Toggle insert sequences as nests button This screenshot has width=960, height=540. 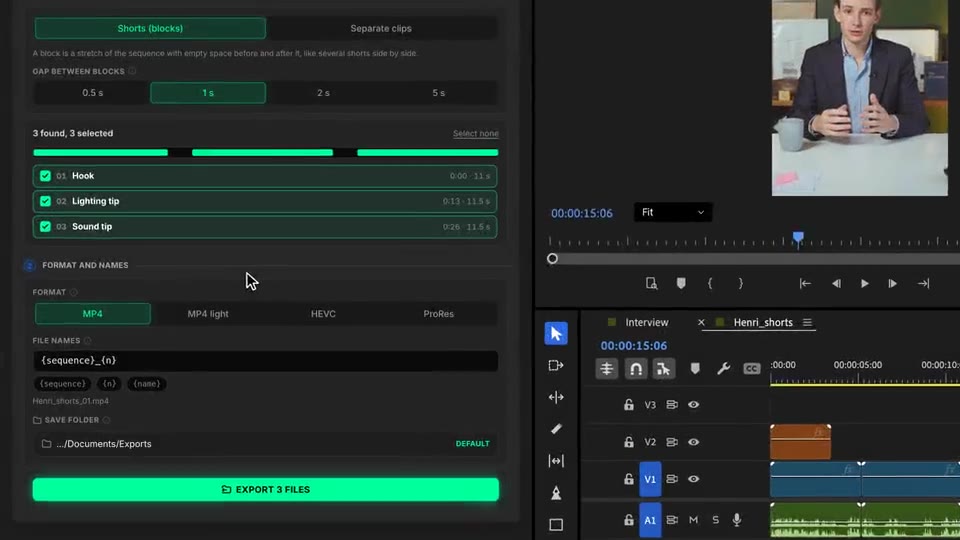[607, 369]
